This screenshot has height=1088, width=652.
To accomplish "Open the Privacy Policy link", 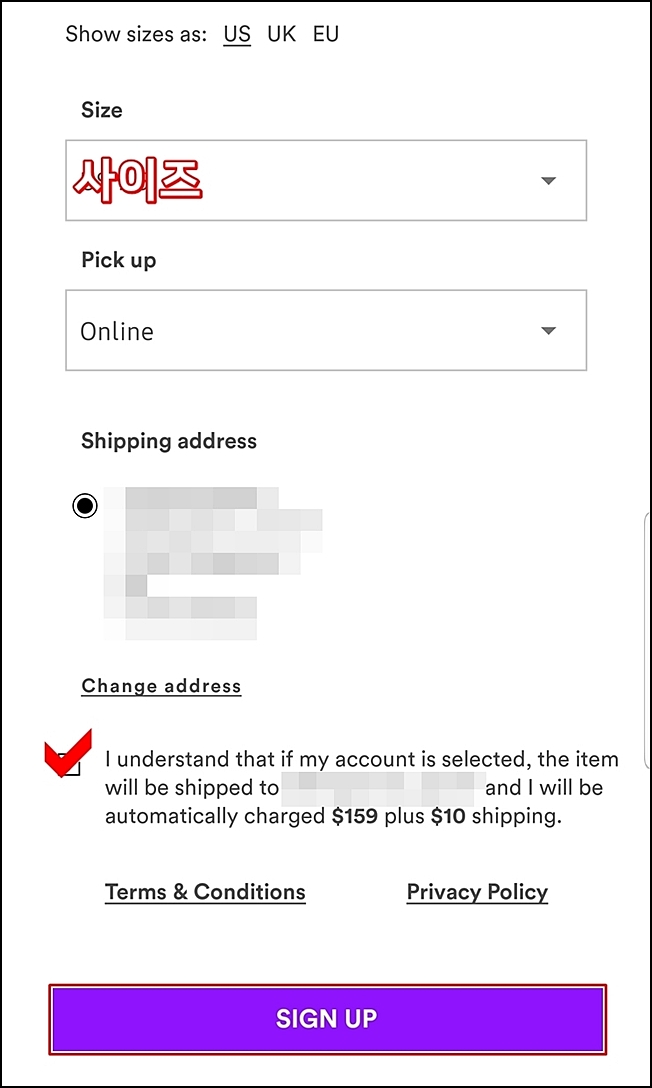I will [x=477, y=892].
